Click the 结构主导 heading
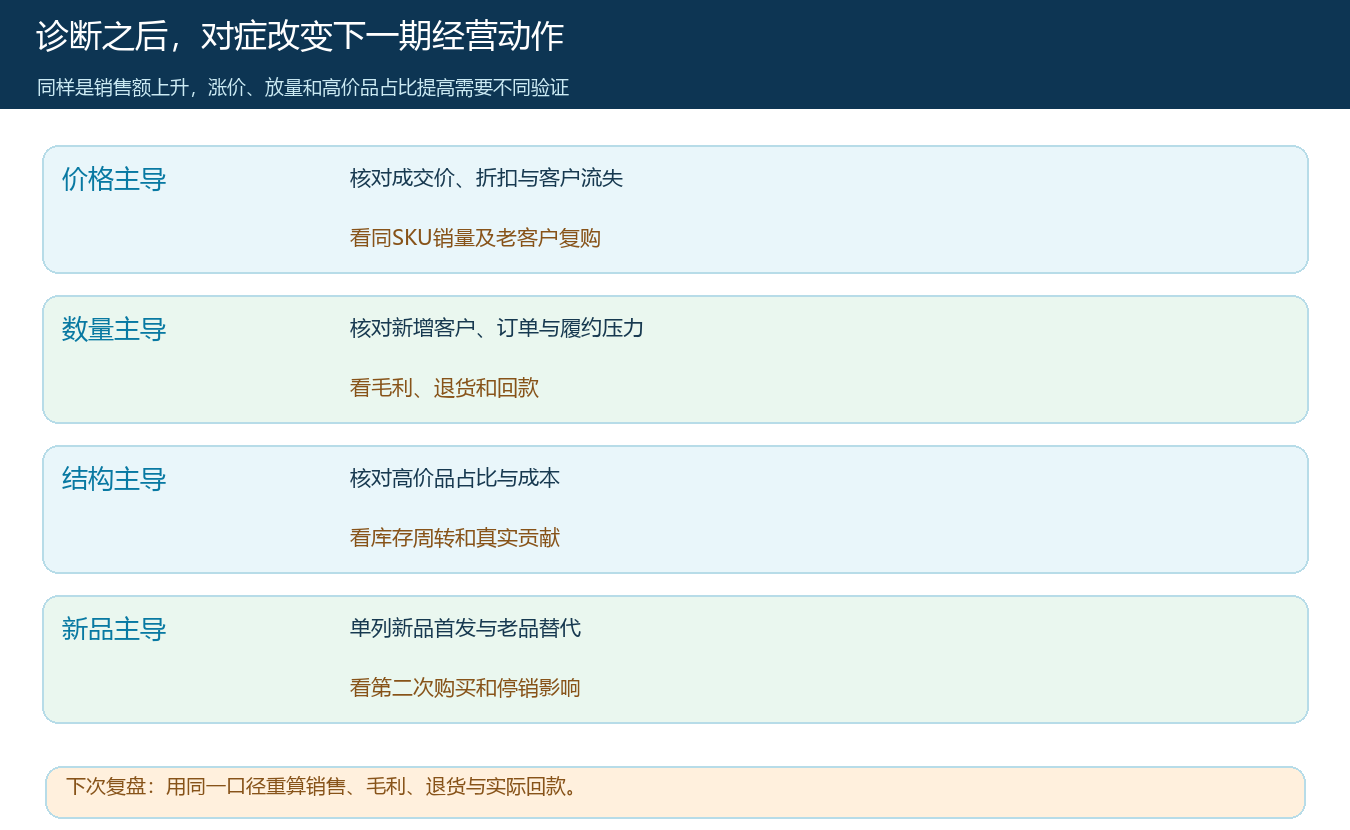Image resolution: width=1350 pixels, height=830 pixels. pos(114,480)
